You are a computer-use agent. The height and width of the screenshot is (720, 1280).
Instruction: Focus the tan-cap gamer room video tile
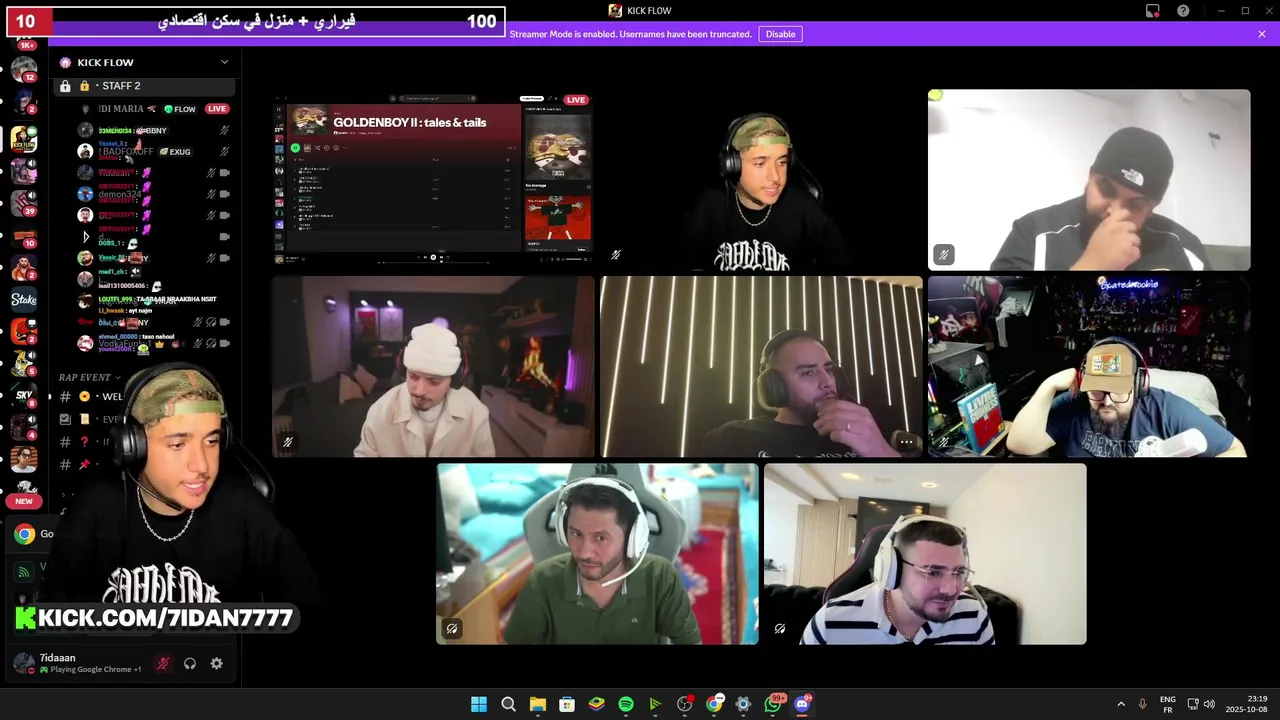click(x=1089, y=367)
